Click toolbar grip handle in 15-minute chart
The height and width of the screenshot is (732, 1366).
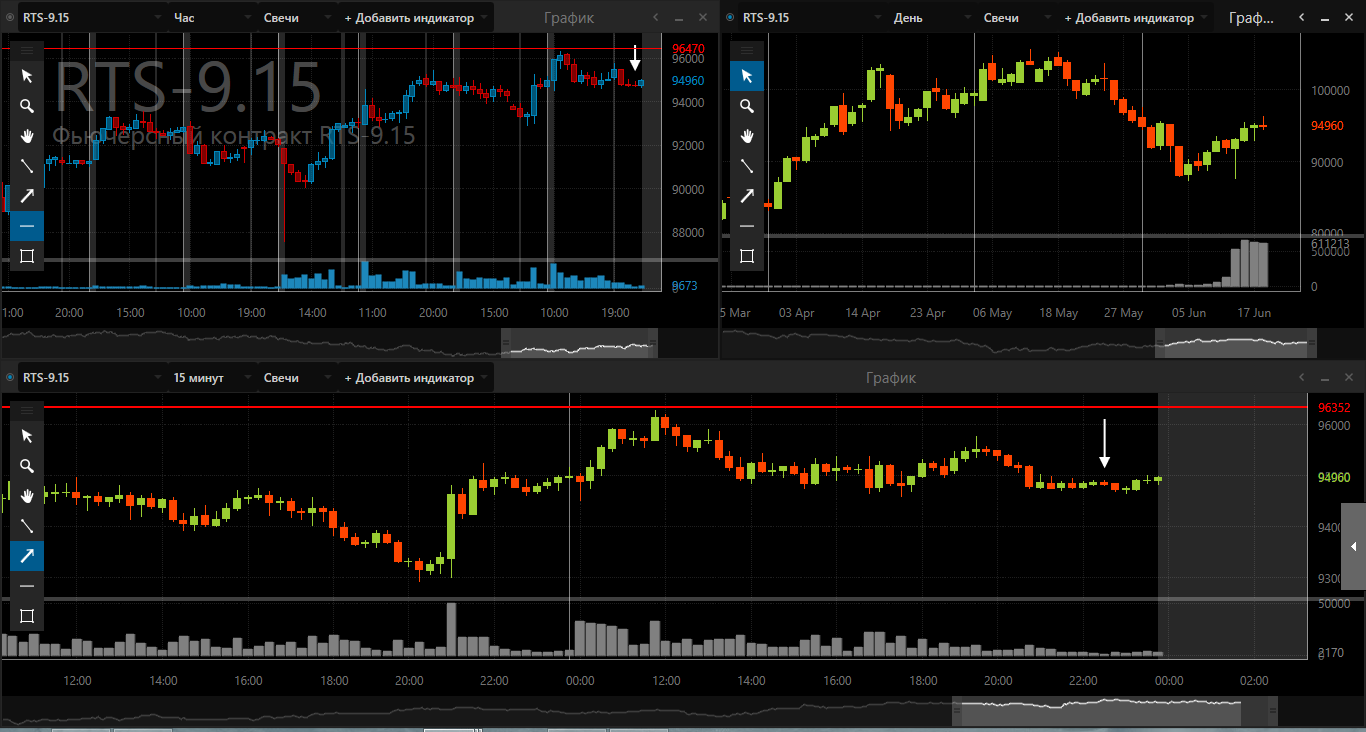27,410
